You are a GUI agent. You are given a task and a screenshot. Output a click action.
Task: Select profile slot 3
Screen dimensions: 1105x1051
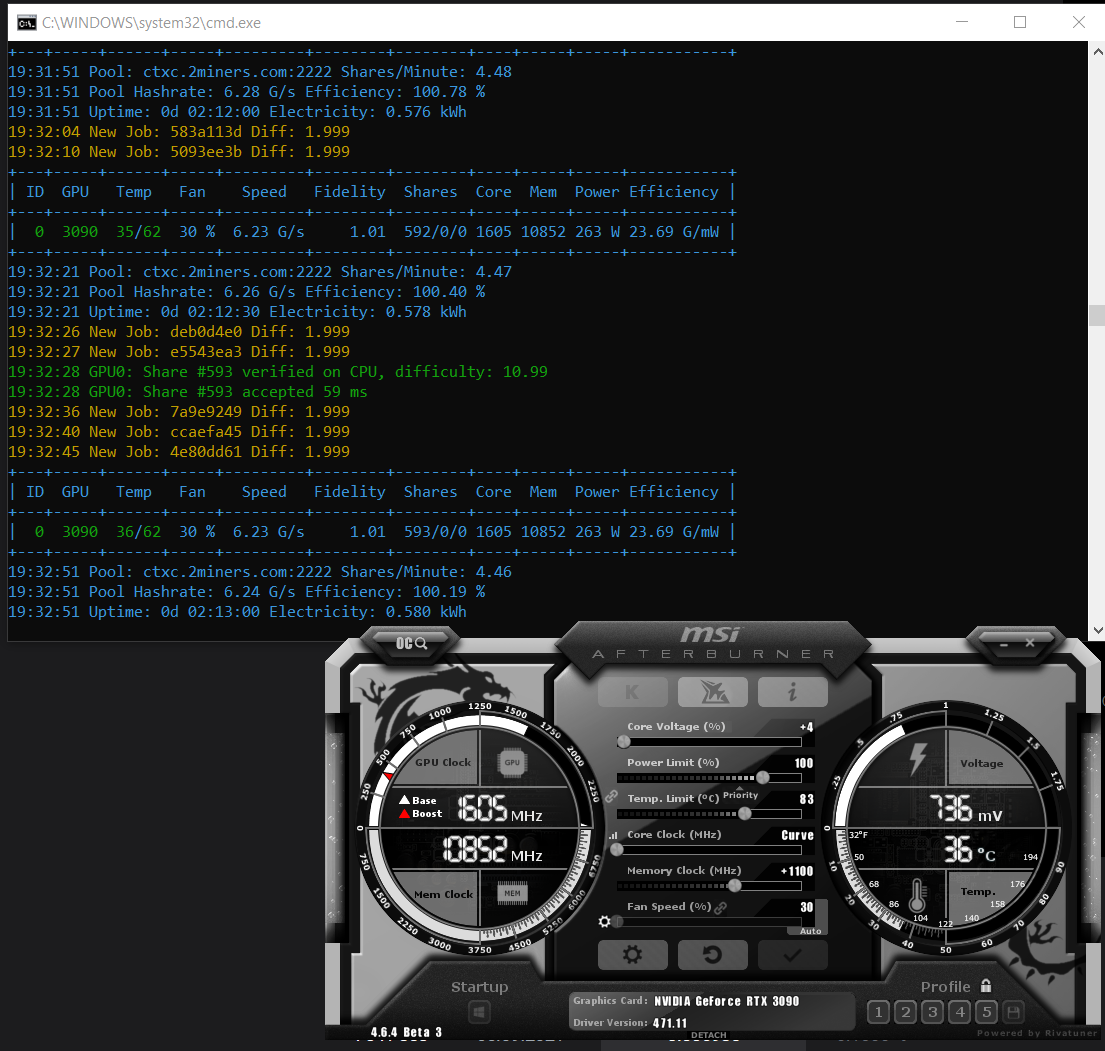click(932, 1013)
